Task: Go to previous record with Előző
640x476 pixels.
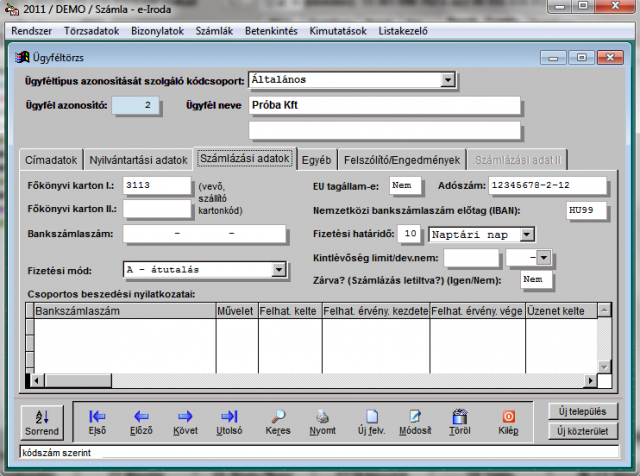Action: (x=141, y=421)
